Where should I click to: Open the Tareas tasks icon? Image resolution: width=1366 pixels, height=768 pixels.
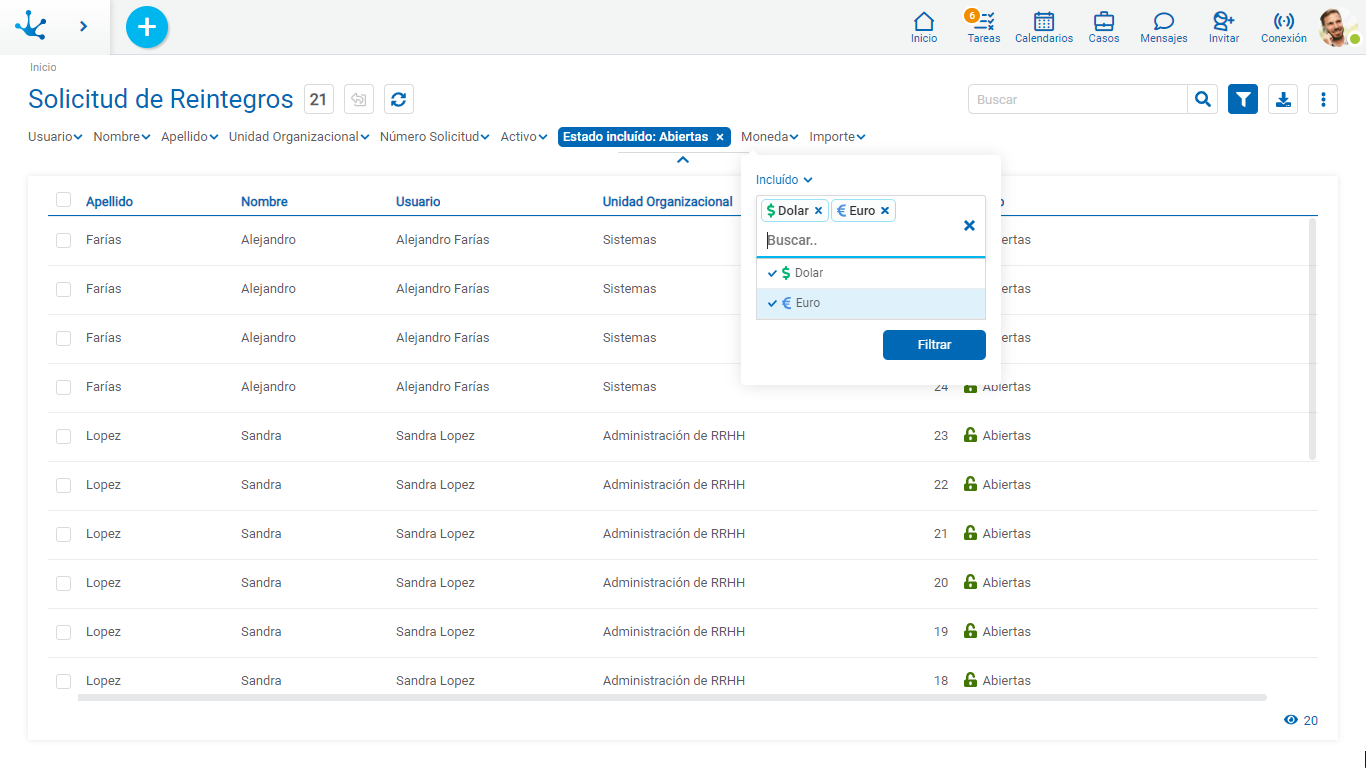984,27
